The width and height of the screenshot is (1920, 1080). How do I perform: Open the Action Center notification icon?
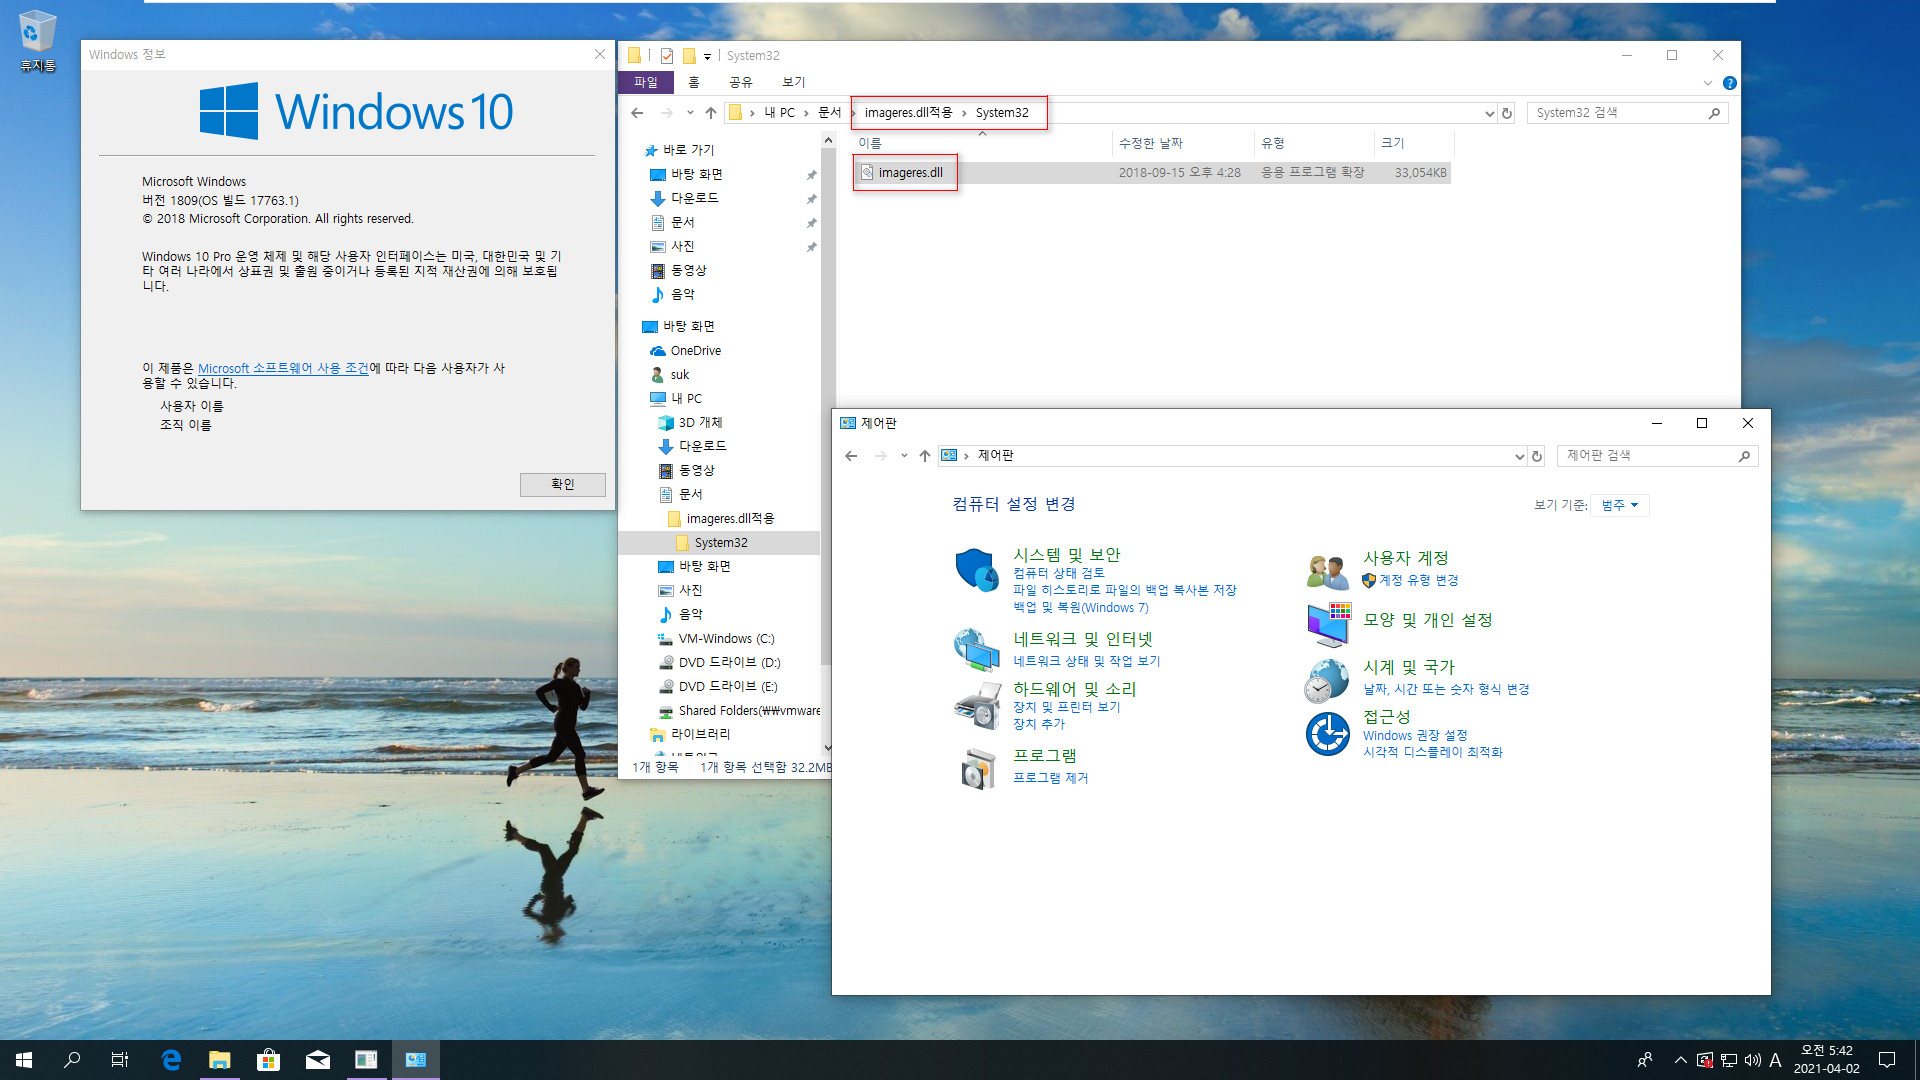point(1887,1060)
